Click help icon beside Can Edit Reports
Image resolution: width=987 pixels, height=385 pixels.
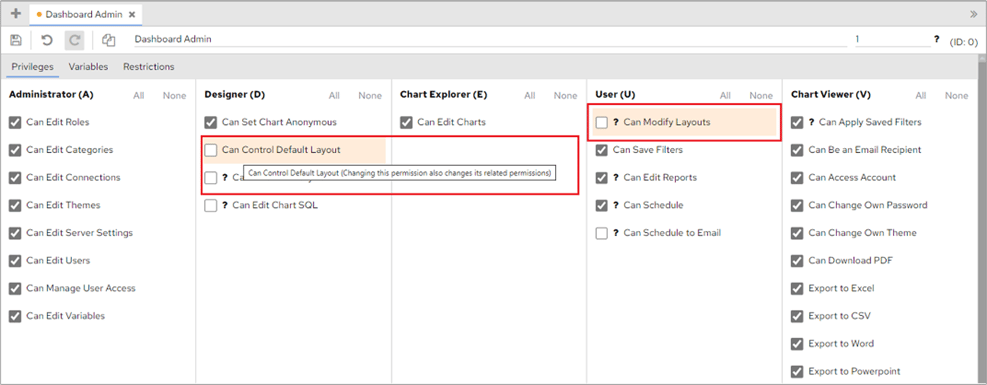[x=616, y=178]
